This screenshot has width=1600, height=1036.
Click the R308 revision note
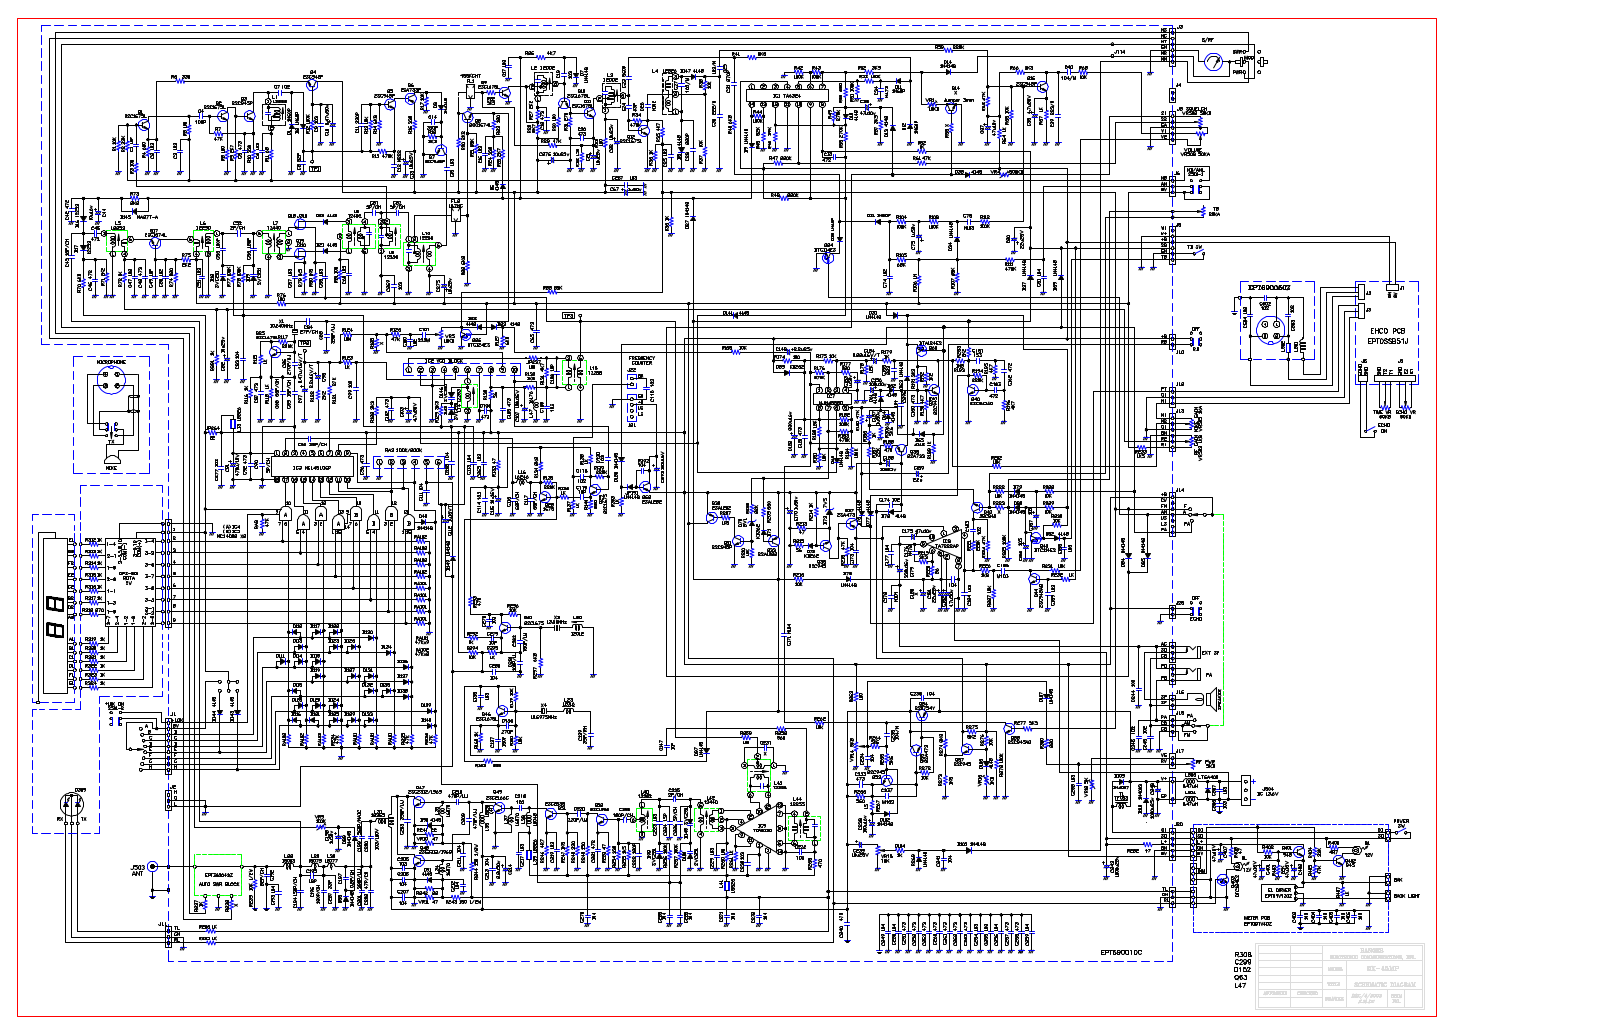pos(1243,954)
